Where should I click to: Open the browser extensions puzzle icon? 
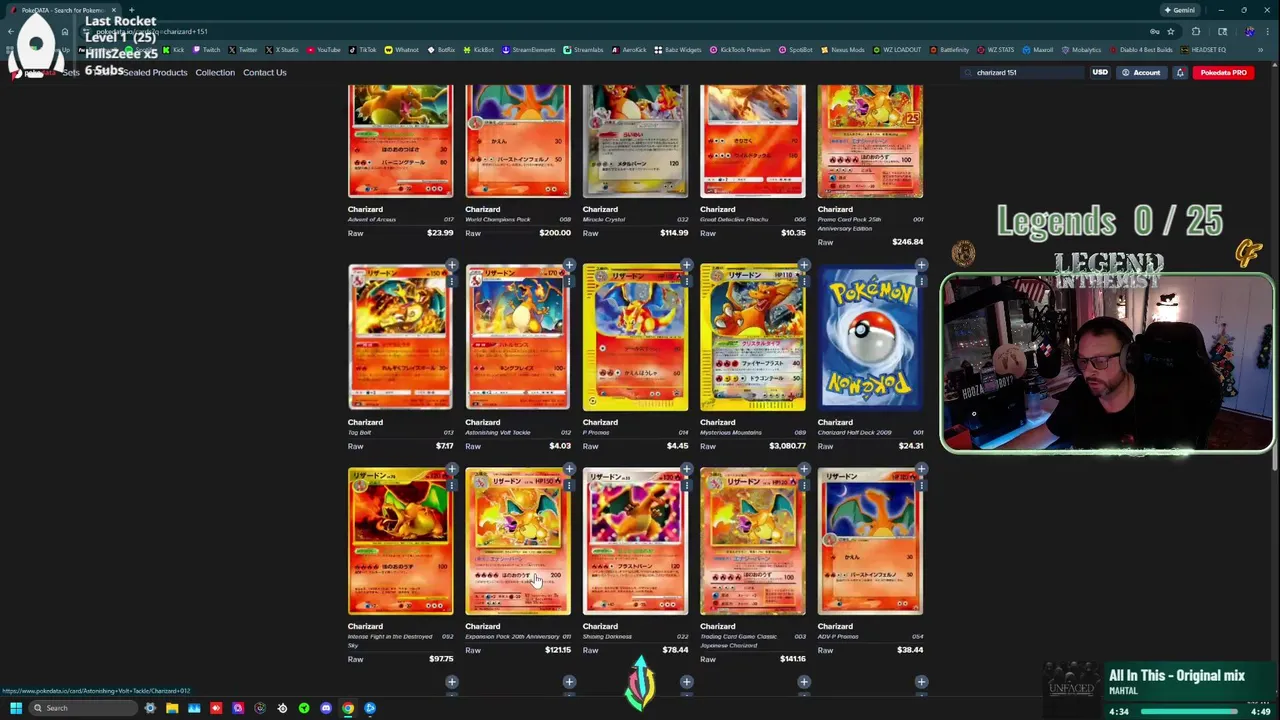click(1196, 31)
